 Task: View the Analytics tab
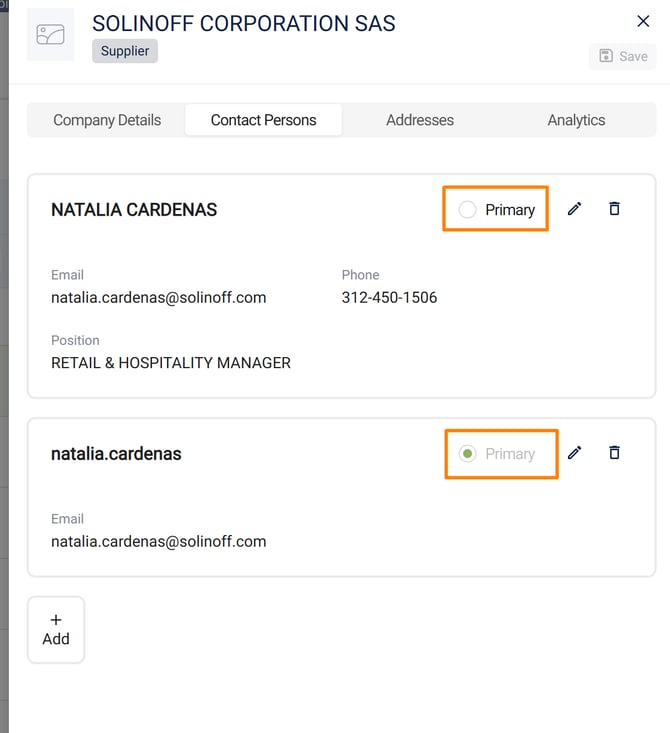(x=576, y=120)
